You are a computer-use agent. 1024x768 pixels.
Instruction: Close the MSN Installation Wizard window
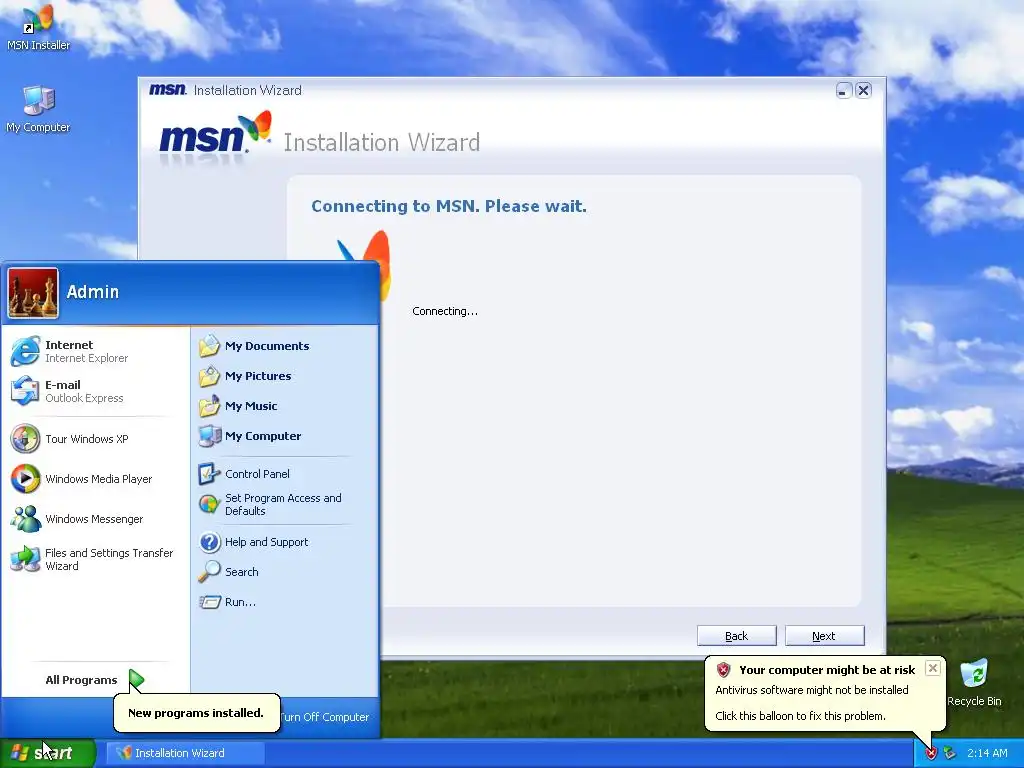[863, 91]
